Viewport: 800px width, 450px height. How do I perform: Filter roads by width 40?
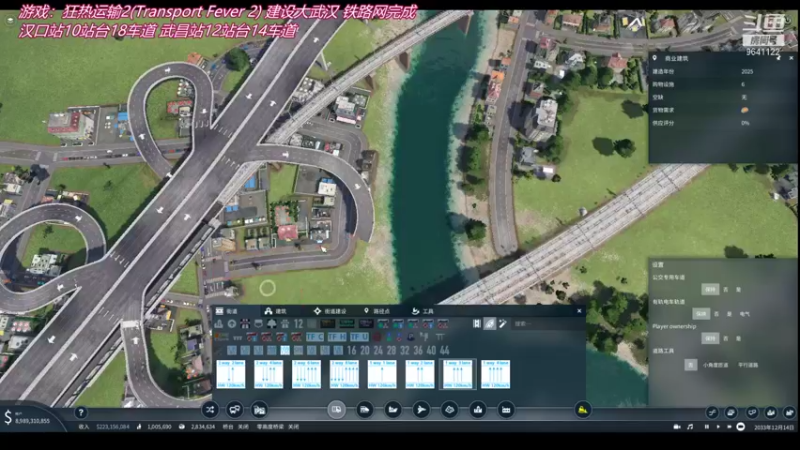pyautogui.click(x=431, y=351)
